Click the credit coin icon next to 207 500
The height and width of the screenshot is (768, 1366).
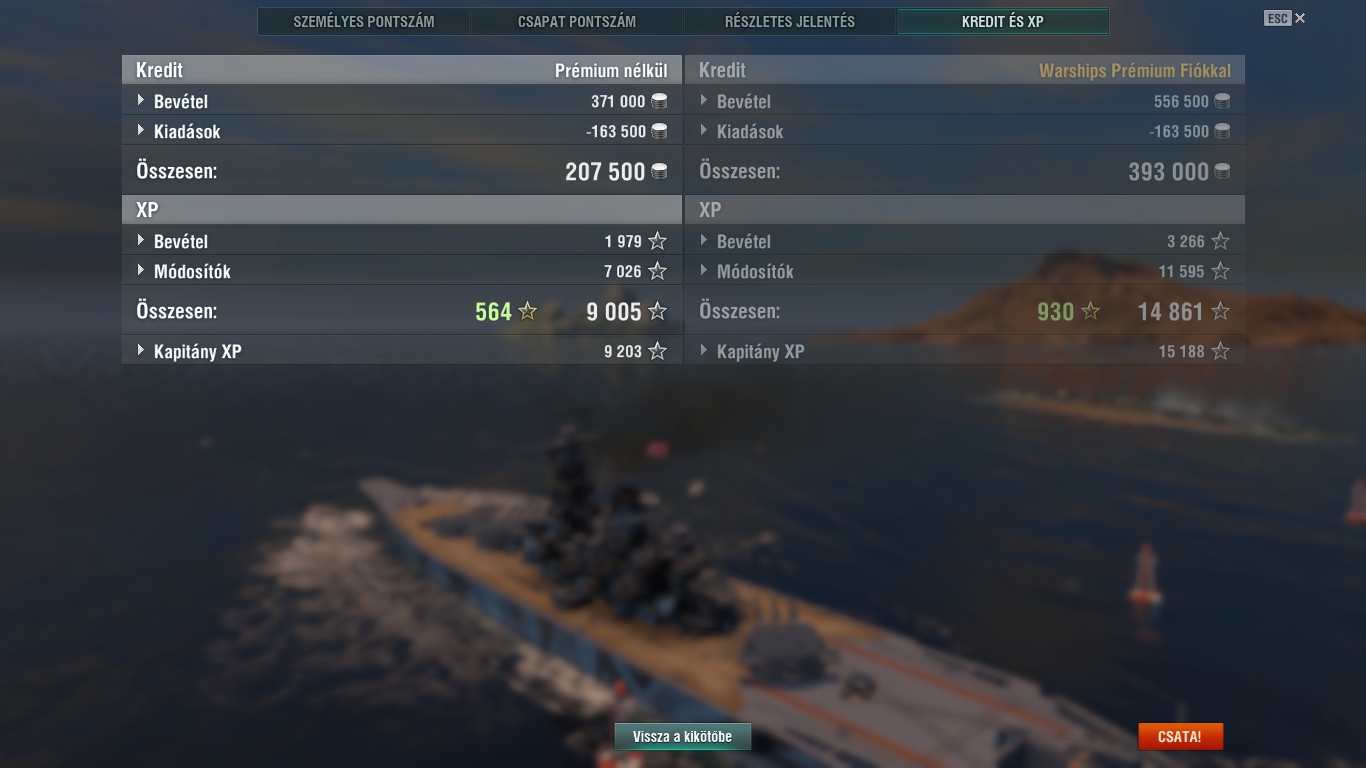tap(659, 172)
